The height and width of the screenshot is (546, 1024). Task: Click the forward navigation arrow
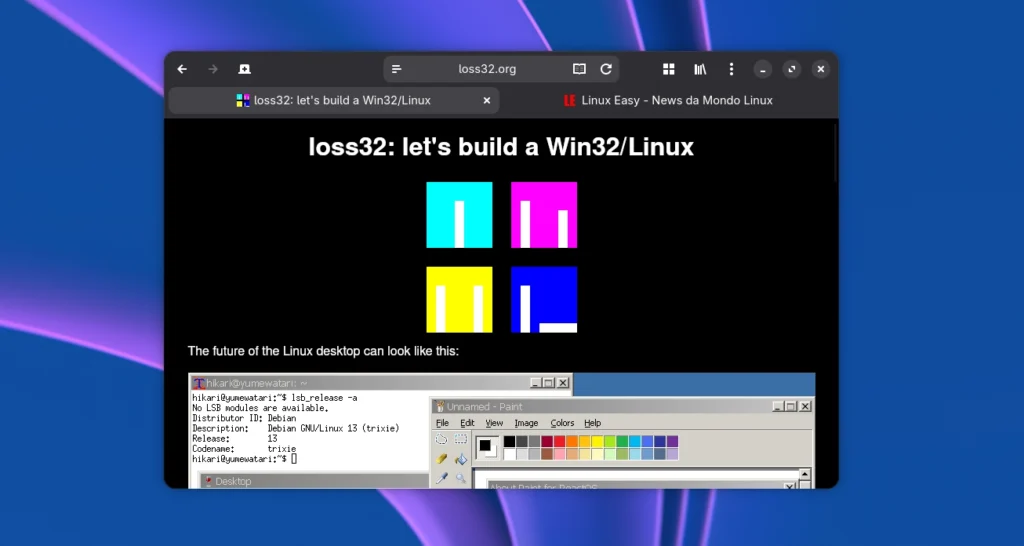click(x=212, y=69)
